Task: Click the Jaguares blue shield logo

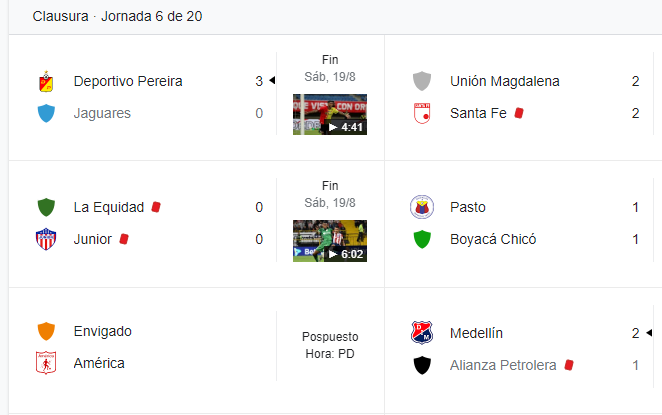Action: [x=46, y=113]
